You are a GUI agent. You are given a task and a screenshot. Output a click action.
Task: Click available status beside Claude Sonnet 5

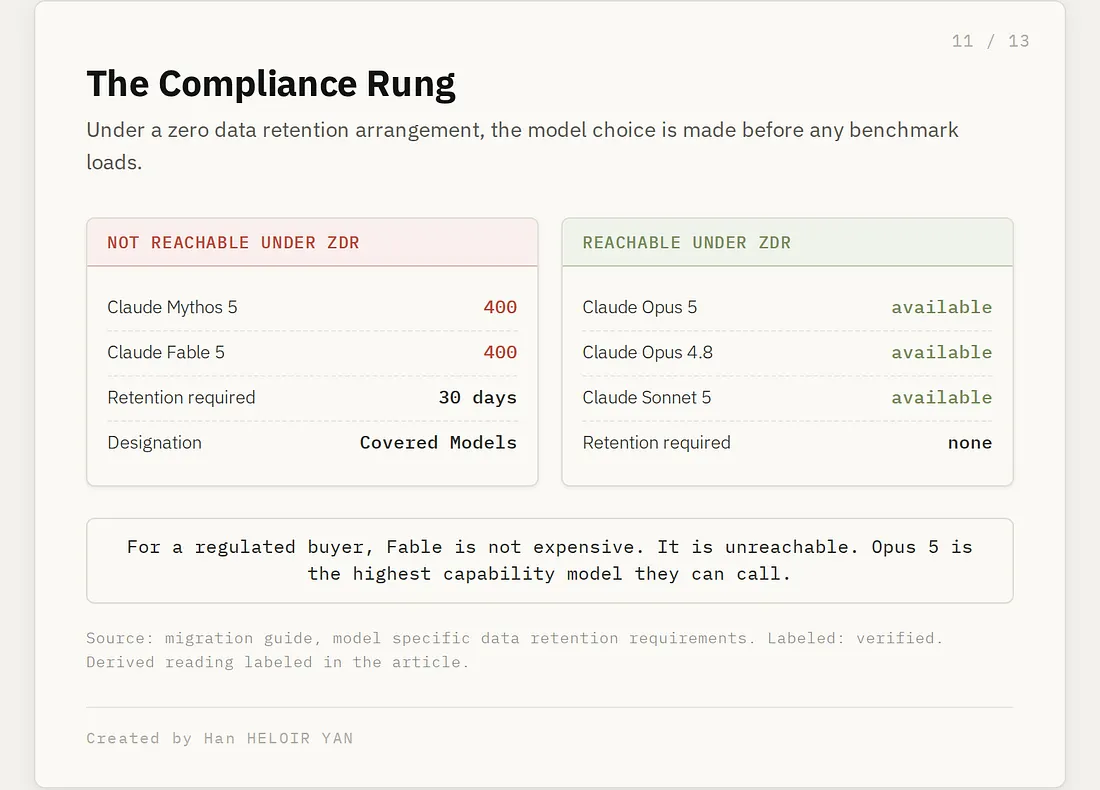941,398
